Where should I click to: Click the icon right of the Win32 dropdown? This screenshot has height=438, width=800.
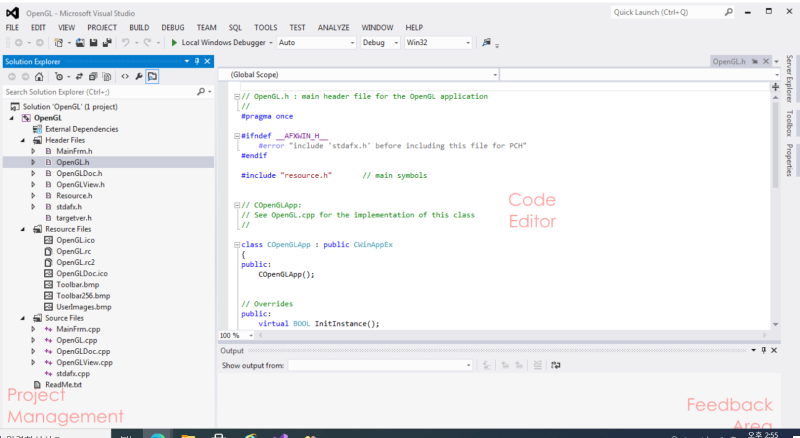coord(487,43)
